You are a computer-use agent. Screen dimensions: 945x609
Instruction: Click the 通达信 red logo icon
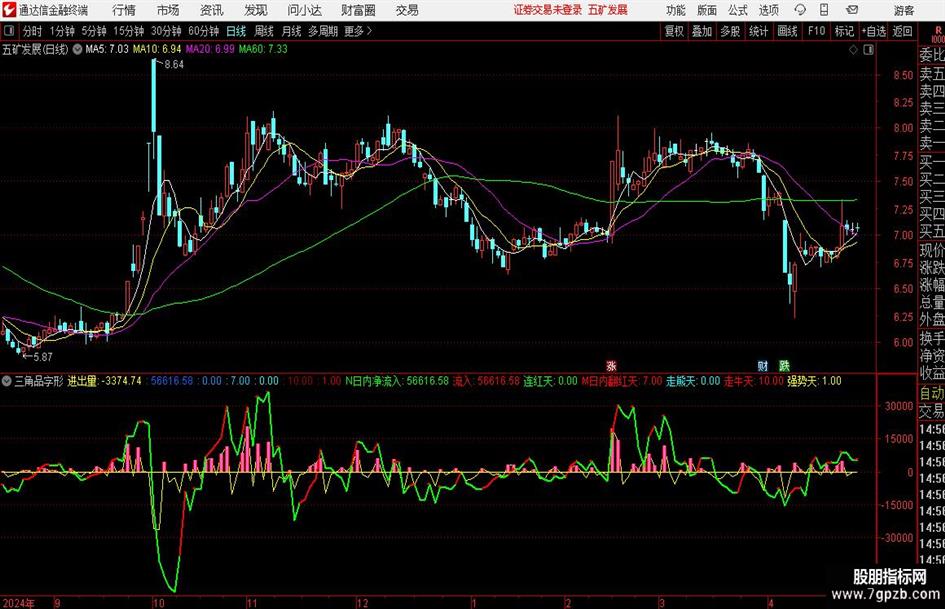[9, 10]
